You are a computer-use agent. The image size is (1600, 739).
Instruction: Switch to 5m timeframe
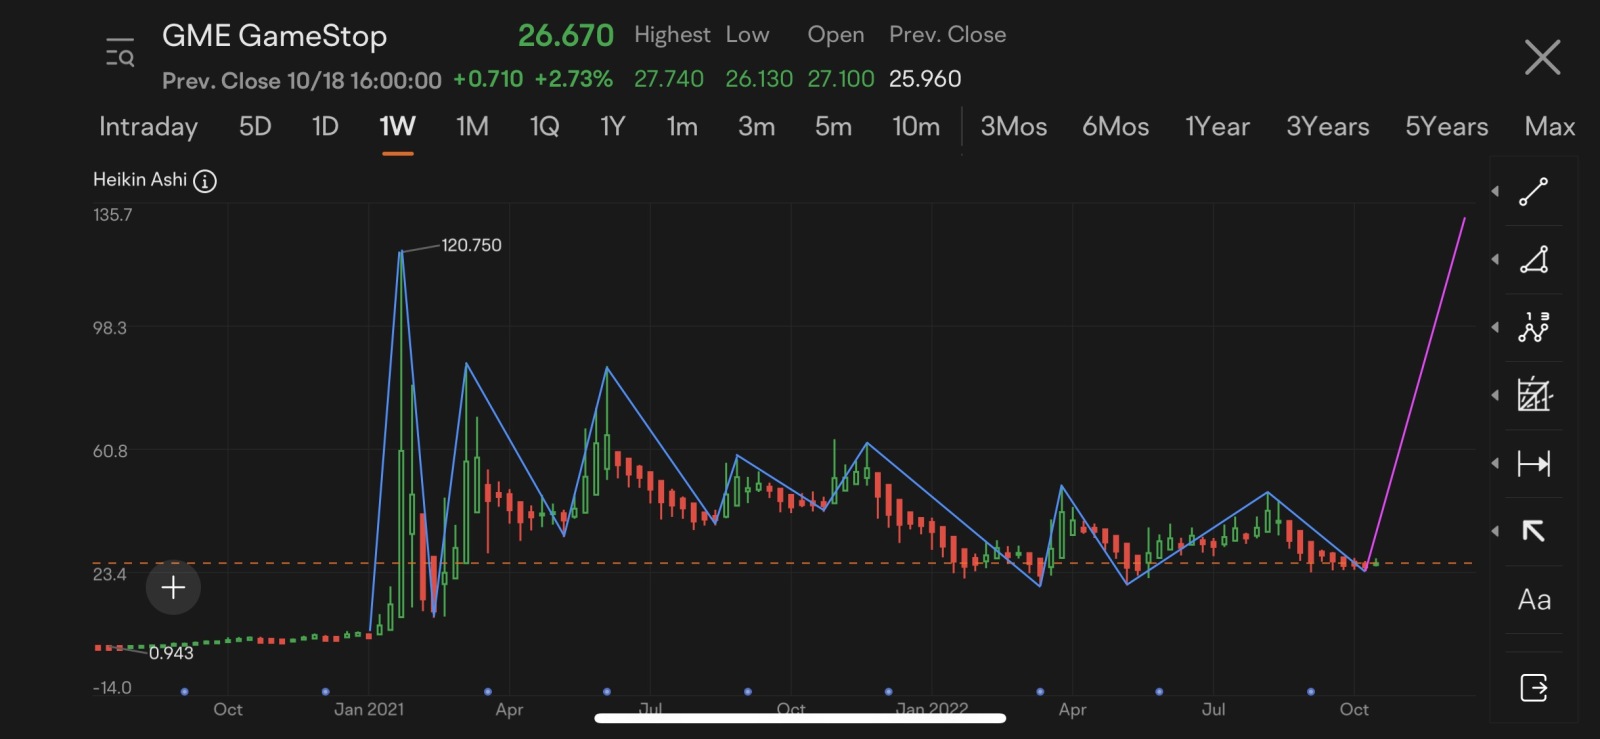tap(833, 126)
